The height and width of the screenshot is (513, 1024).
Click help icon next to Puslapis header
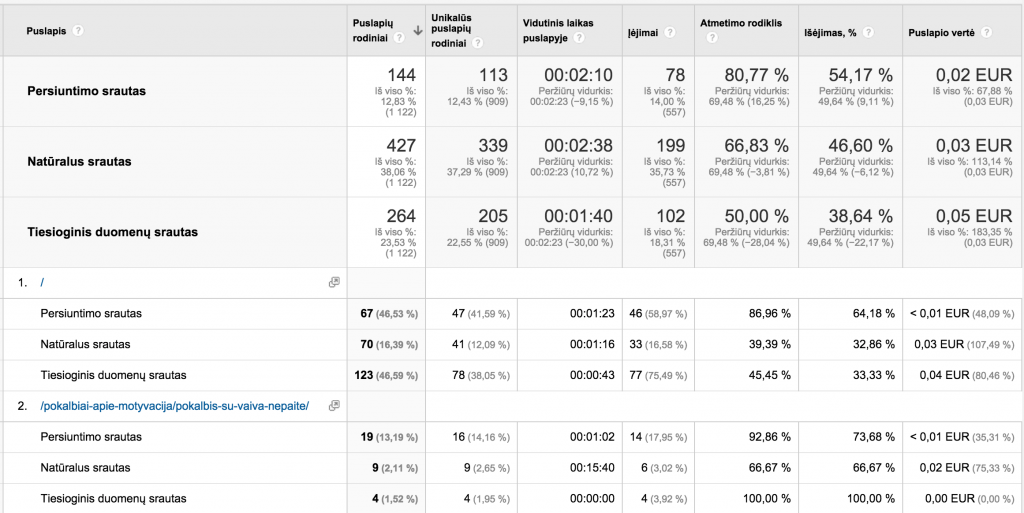pos(78,30)
